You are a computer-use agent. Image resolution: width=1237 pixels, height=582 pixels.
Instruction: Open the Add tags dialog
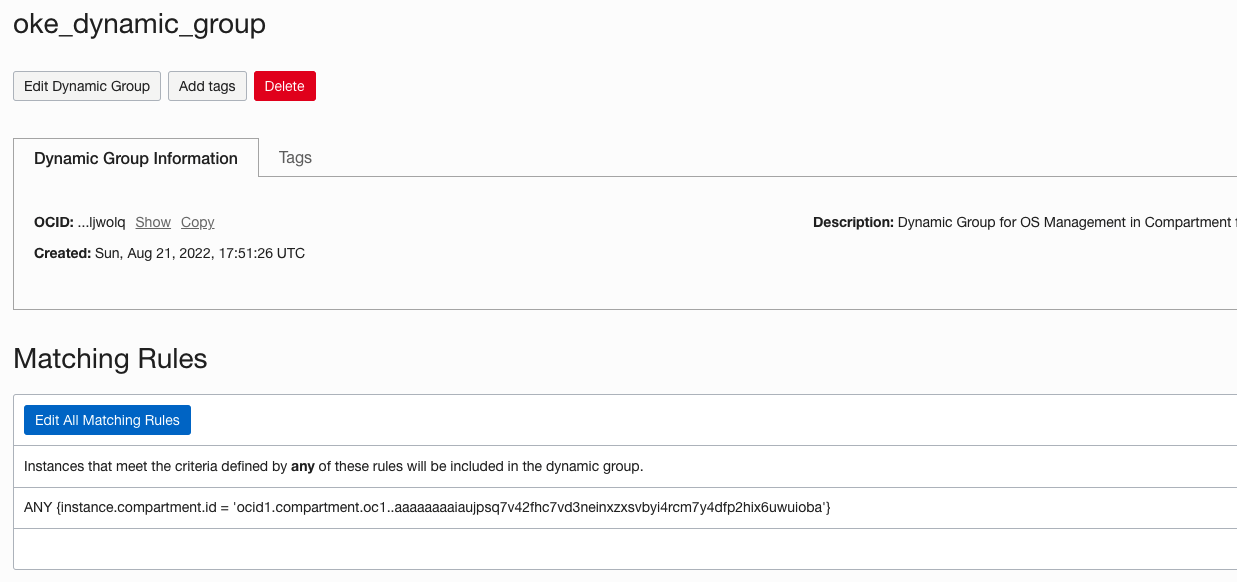click(x=207, y=86)
